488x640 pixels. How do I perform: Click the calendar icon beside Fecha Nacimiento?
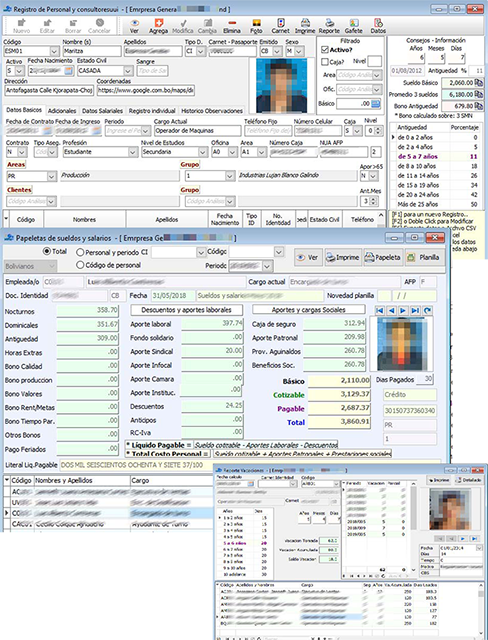[69, 71]
